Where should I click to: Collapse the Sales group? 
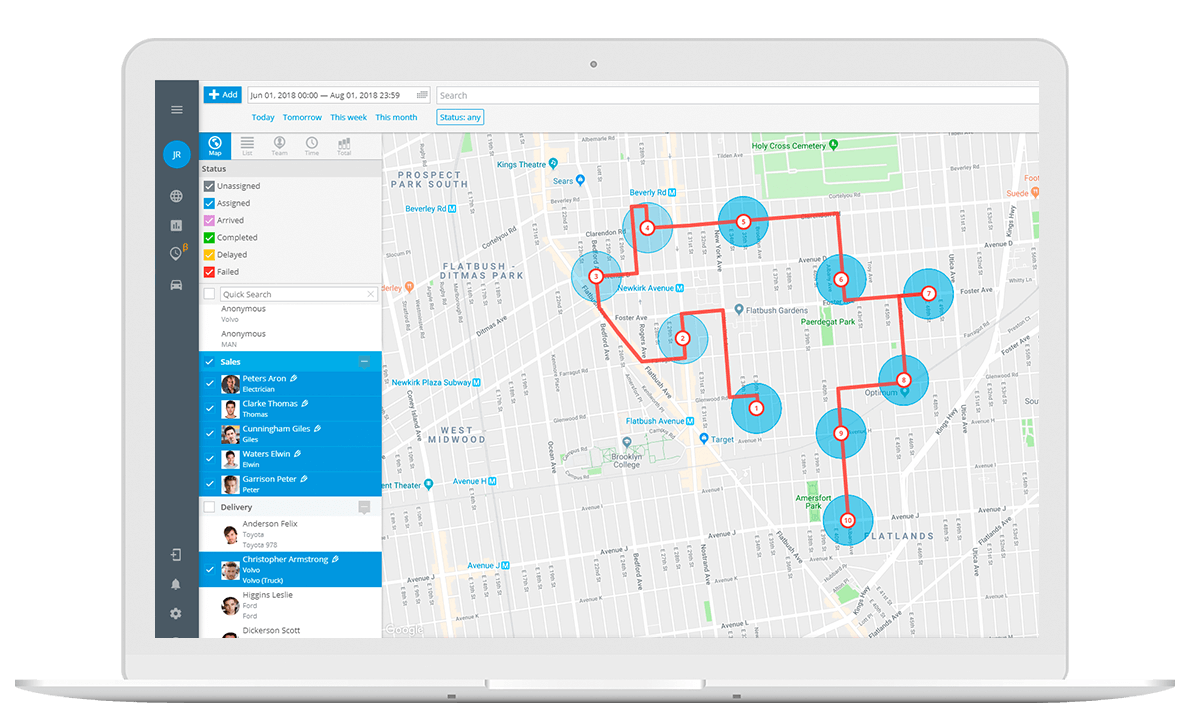[x=364, y=362]
